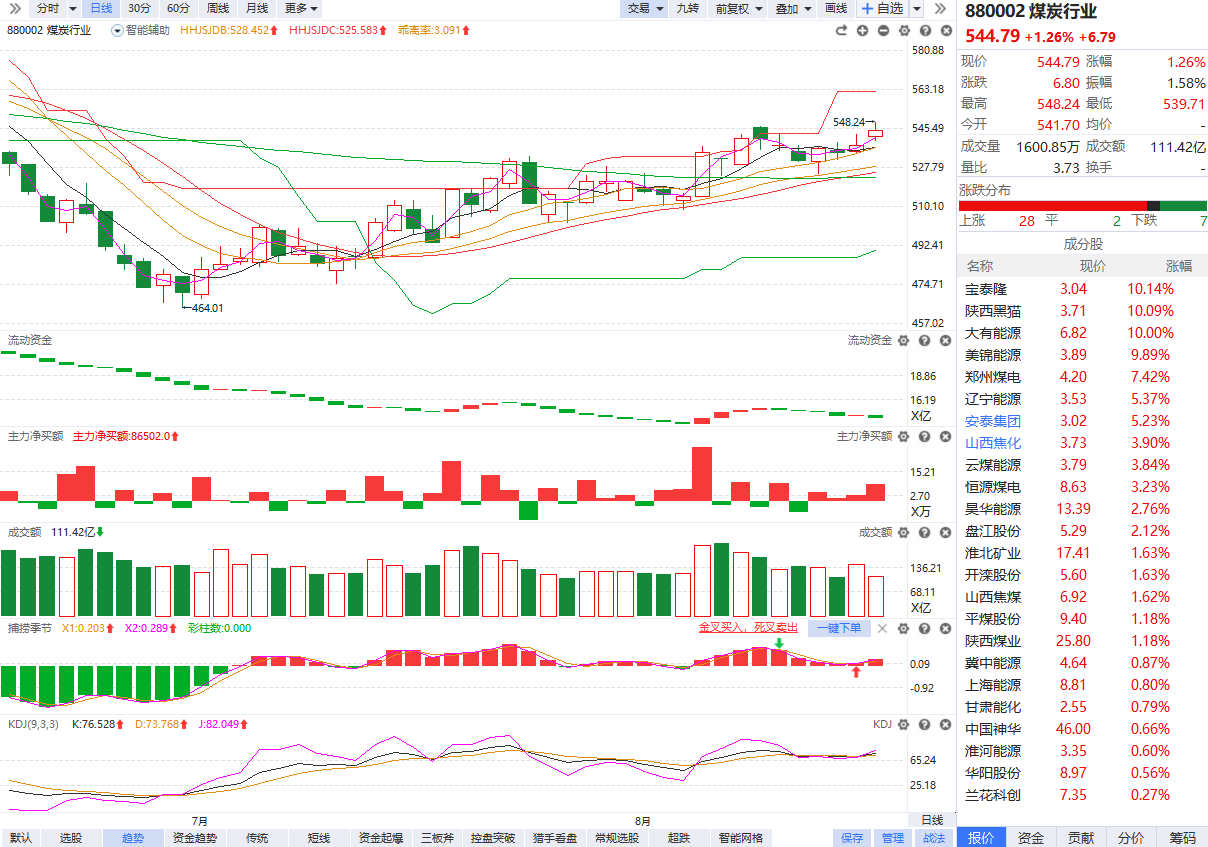The width and height of the screenshot is (1208, 847).
Task: Open settings gear of KDJ panel
Action: (x=903, y=725)
